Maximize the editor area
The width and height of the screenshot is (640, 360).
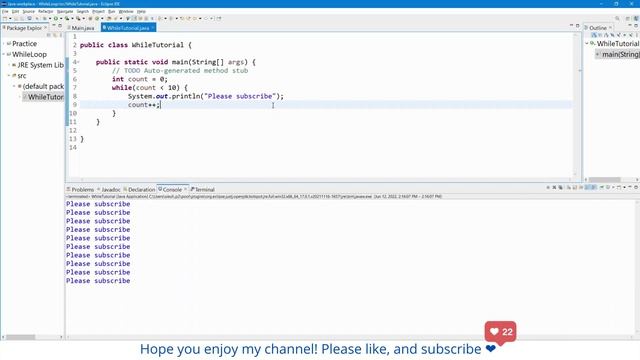coord(577,25)
